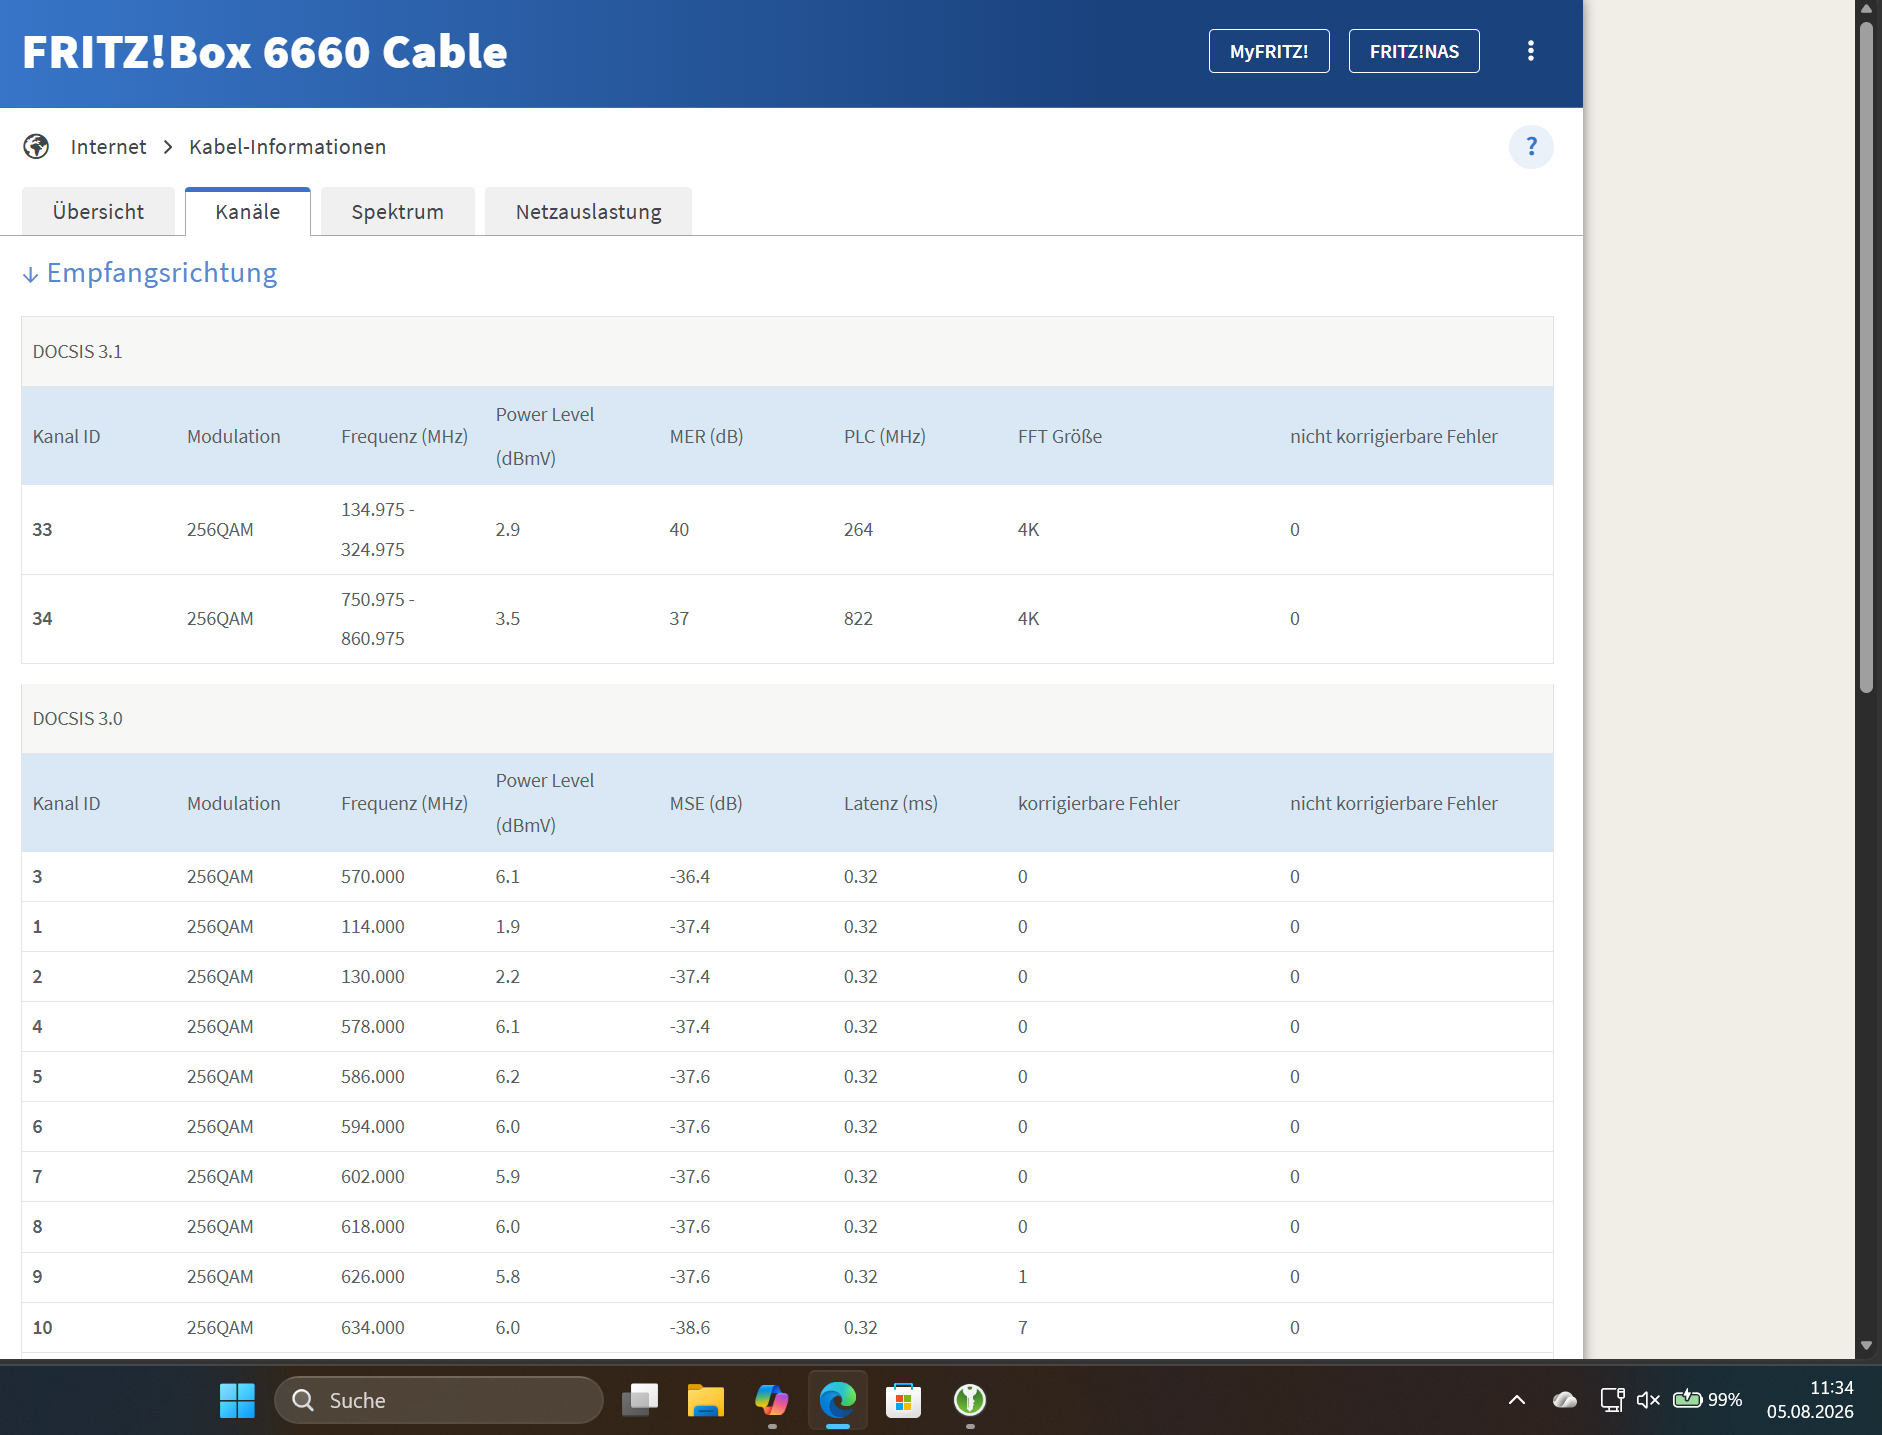
Task: Click korrigierbare Fehler value 7
Action: pos(1023,1328)
